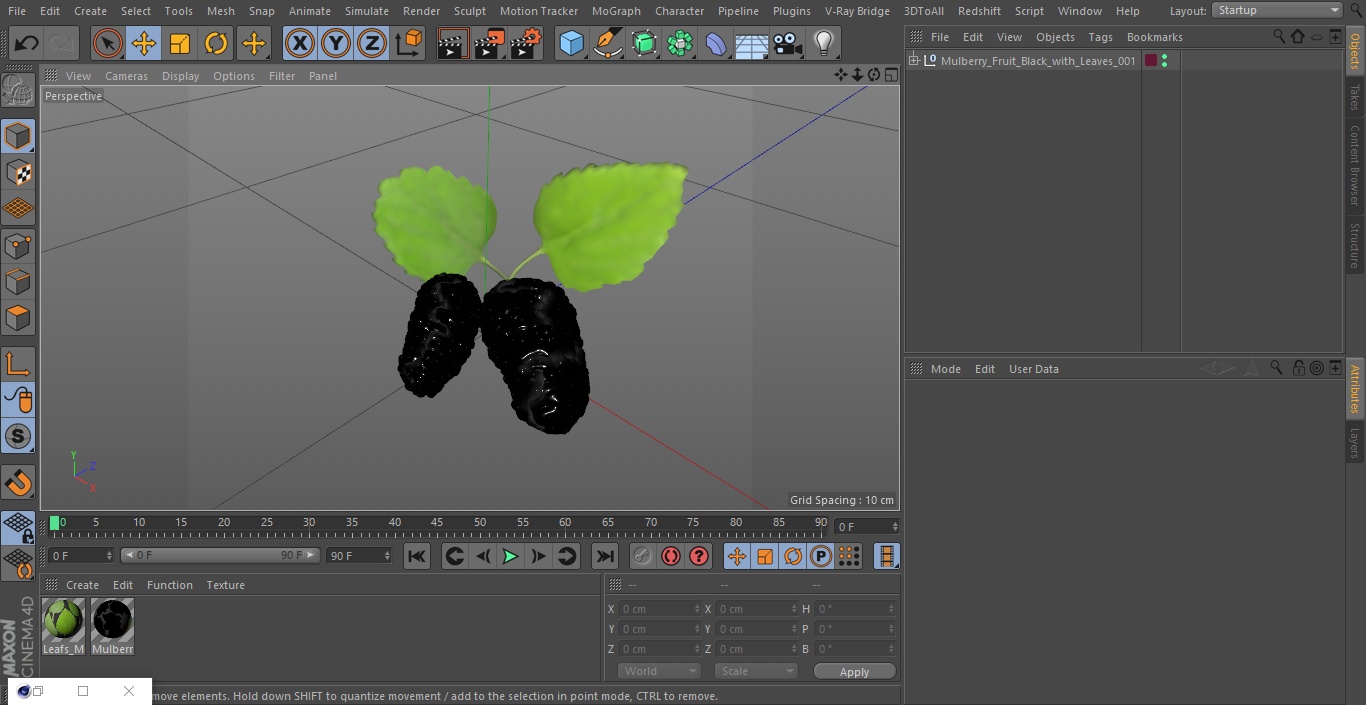Open Objects manager Tags menu
This screenshot has width=1366, height=705.
1100,37
